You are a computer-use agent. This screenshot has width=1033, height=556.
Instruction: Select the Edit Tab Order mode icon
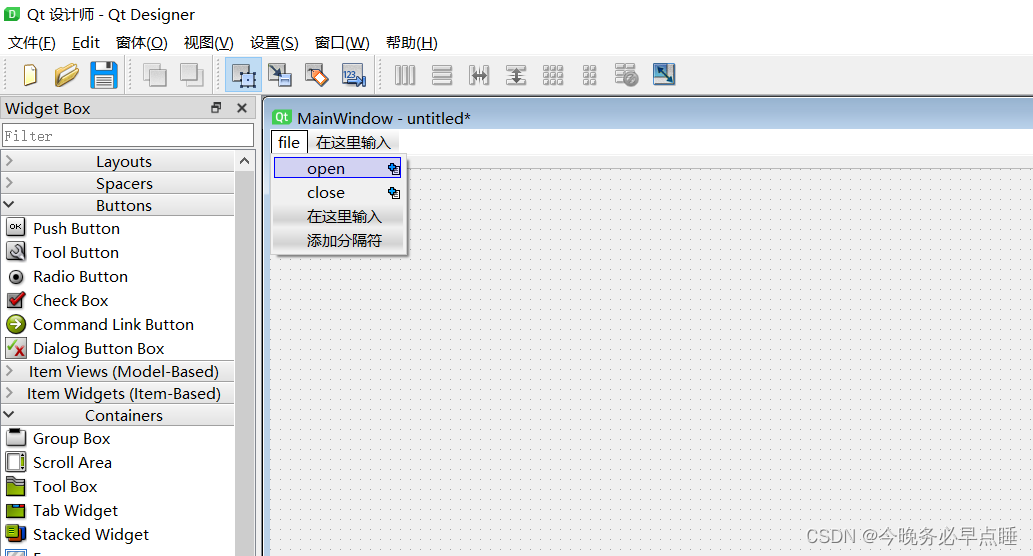point(354,75)
